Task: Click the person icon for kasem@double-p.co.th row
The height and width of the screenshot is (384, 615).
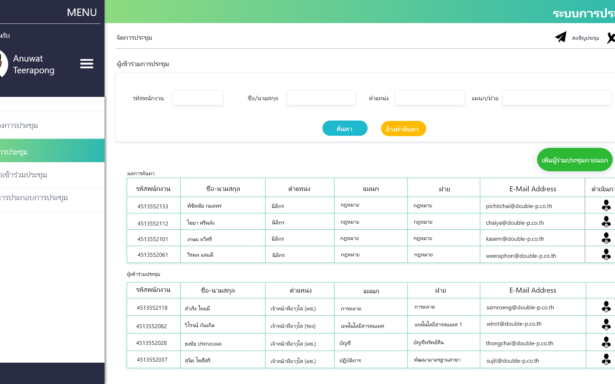Action: [606, 238]
